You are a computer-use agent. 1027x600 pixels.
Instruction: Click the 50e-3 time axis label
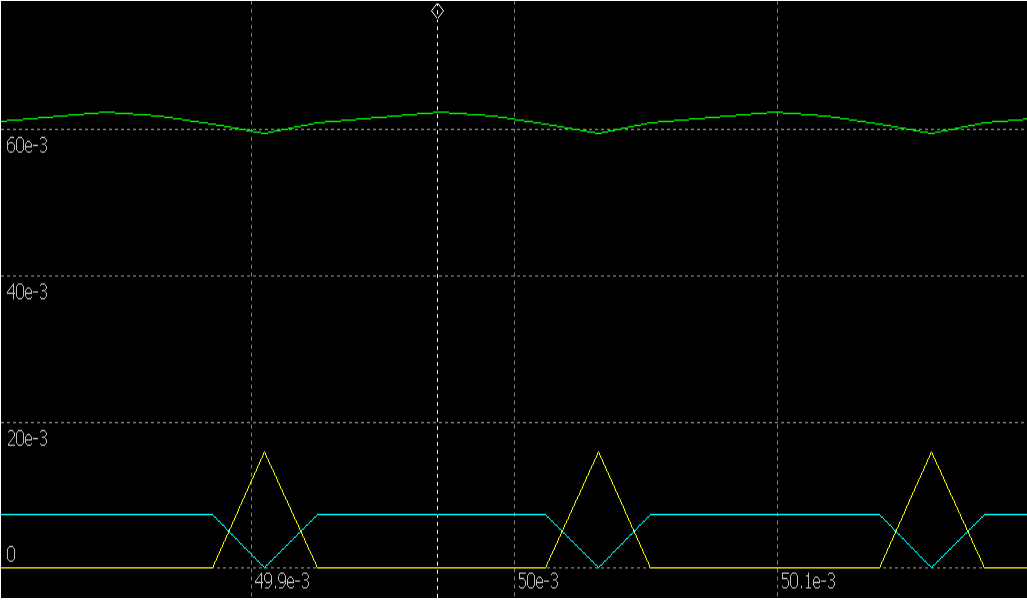[538, 582]
